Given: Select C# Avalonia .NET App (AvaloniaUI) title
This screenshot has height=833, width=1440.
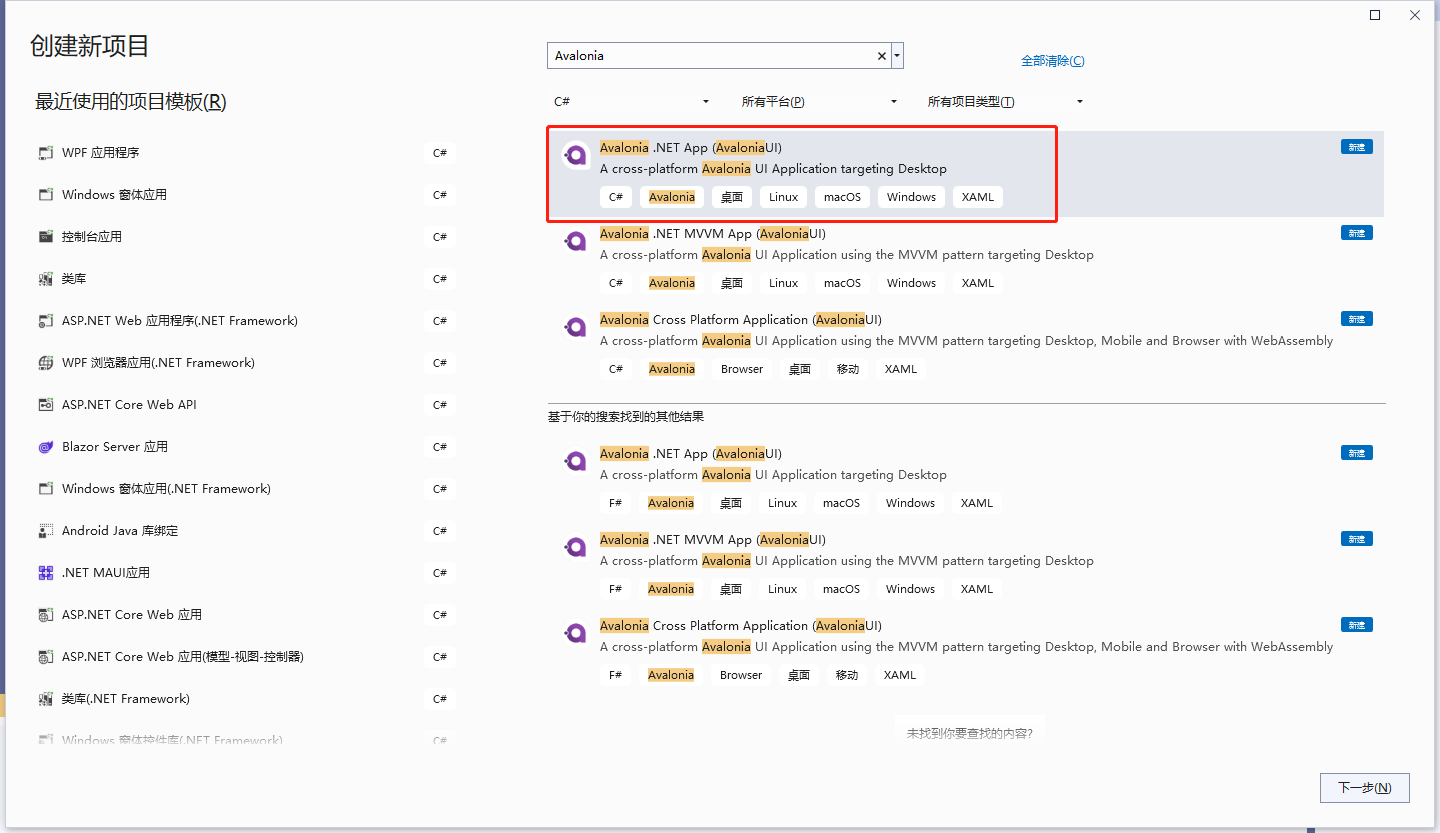Looking at the screenshot, I should 691,148.
